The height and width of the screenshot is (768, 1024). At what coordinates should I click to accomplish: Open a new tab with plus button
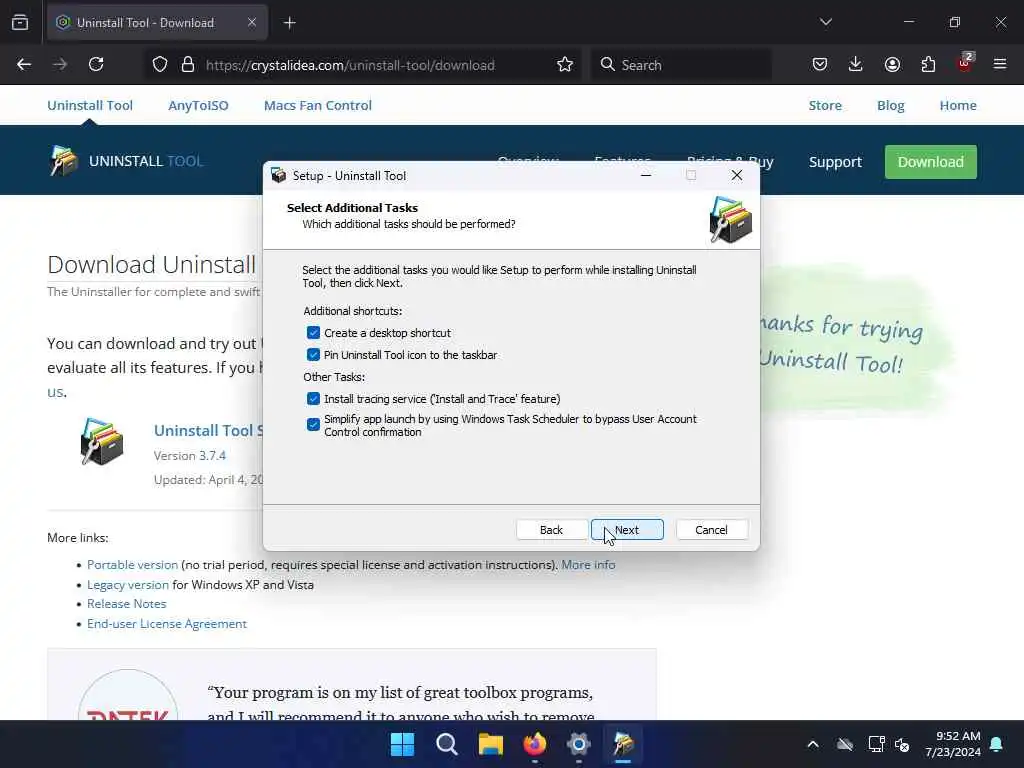[x=289, y=23]
